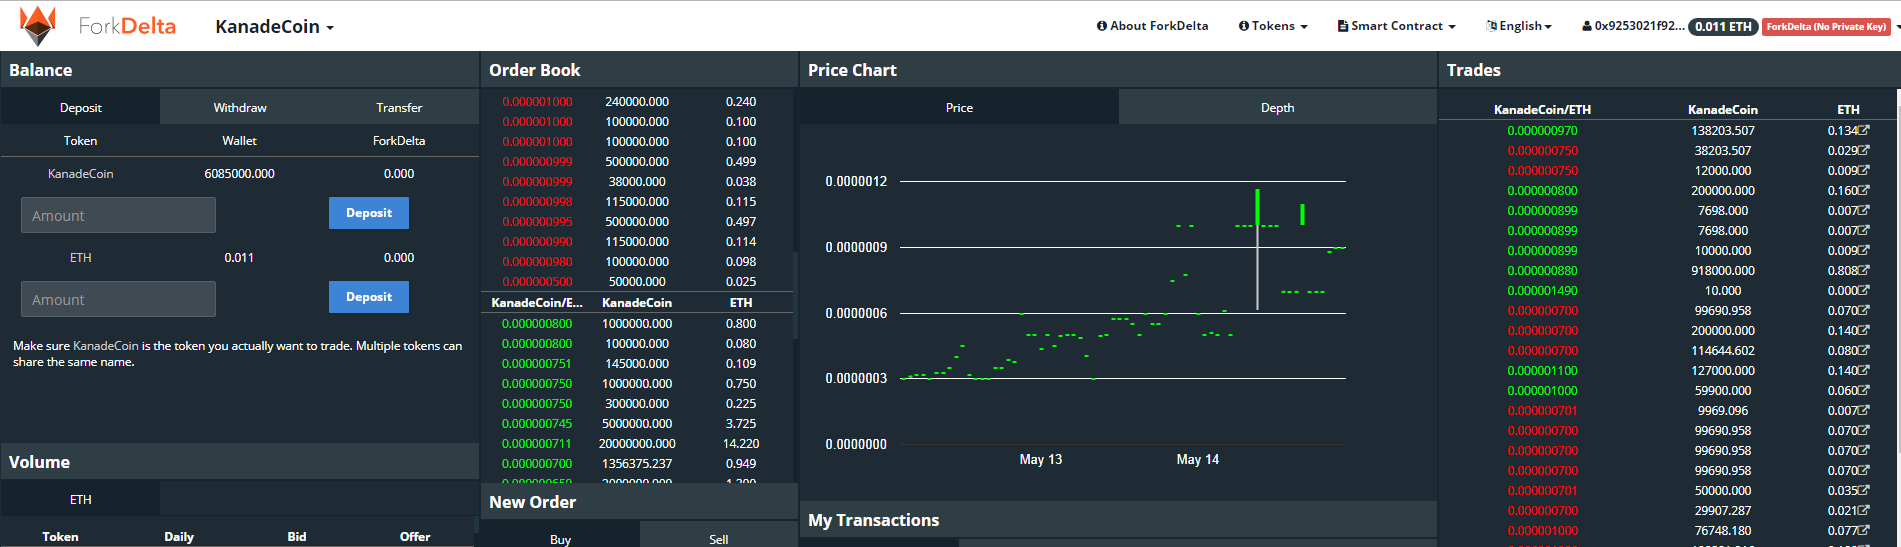
Task: Select sell order of 38000.000 KanadeCoin
Action: (x=637, y=181)
